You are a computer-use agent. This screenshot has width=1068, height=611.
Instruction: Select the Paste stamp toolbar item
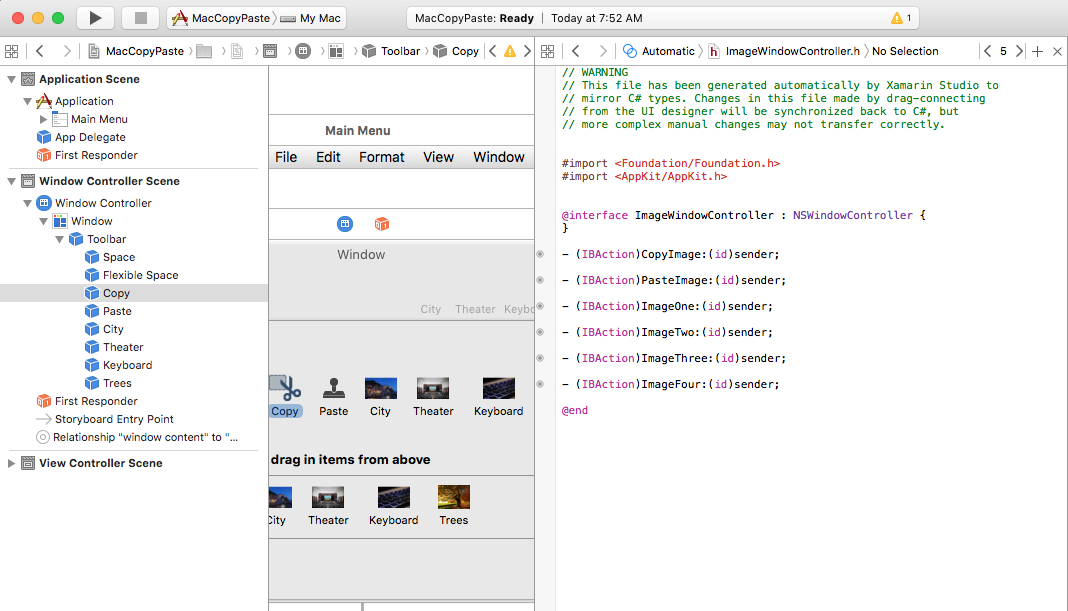click(x=333, y=388)
